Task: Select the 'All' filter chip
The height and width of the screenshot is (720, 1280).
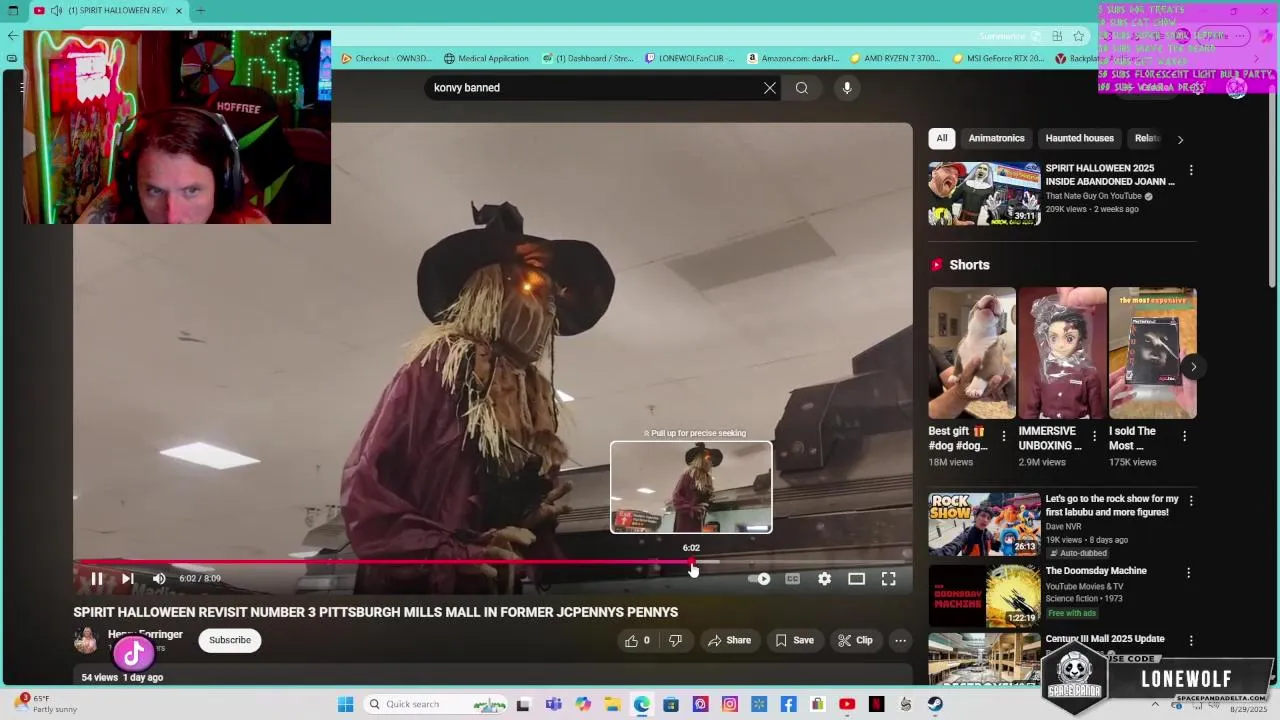Action: pyautogui.click(x=942, y=138)
